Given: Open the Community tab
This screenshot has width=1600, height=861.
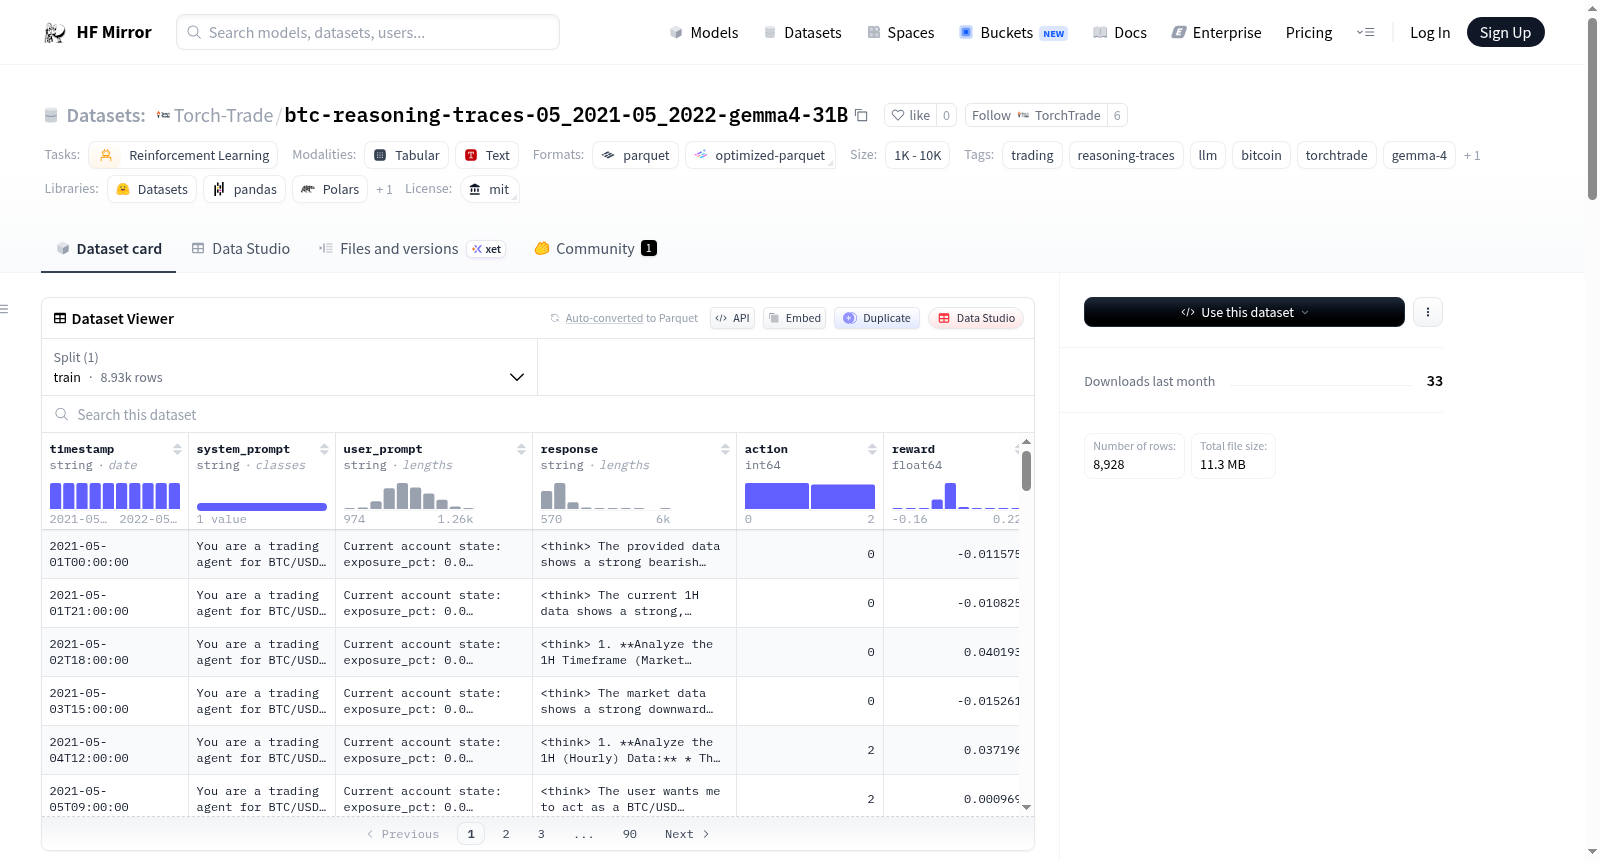Looking at the screenshot, I should (x=595, y=249).
